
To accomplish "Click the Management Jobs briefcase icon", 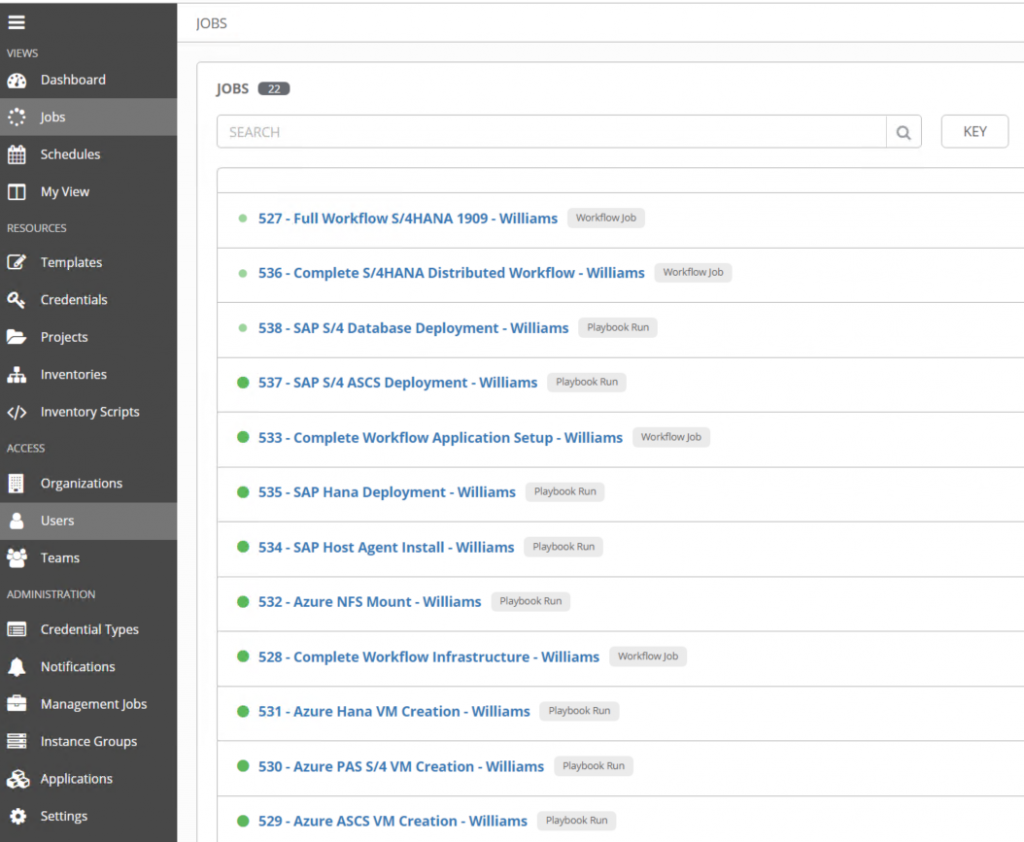I will (x=16, y=704).
